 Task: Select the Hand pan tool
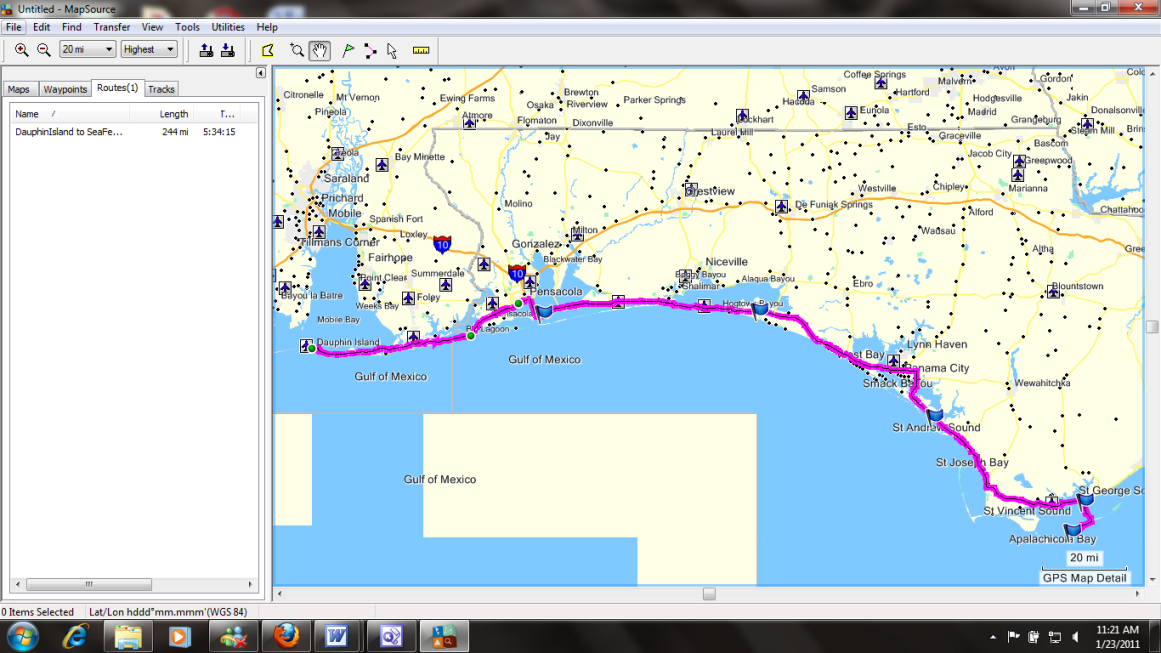point(320,50)
